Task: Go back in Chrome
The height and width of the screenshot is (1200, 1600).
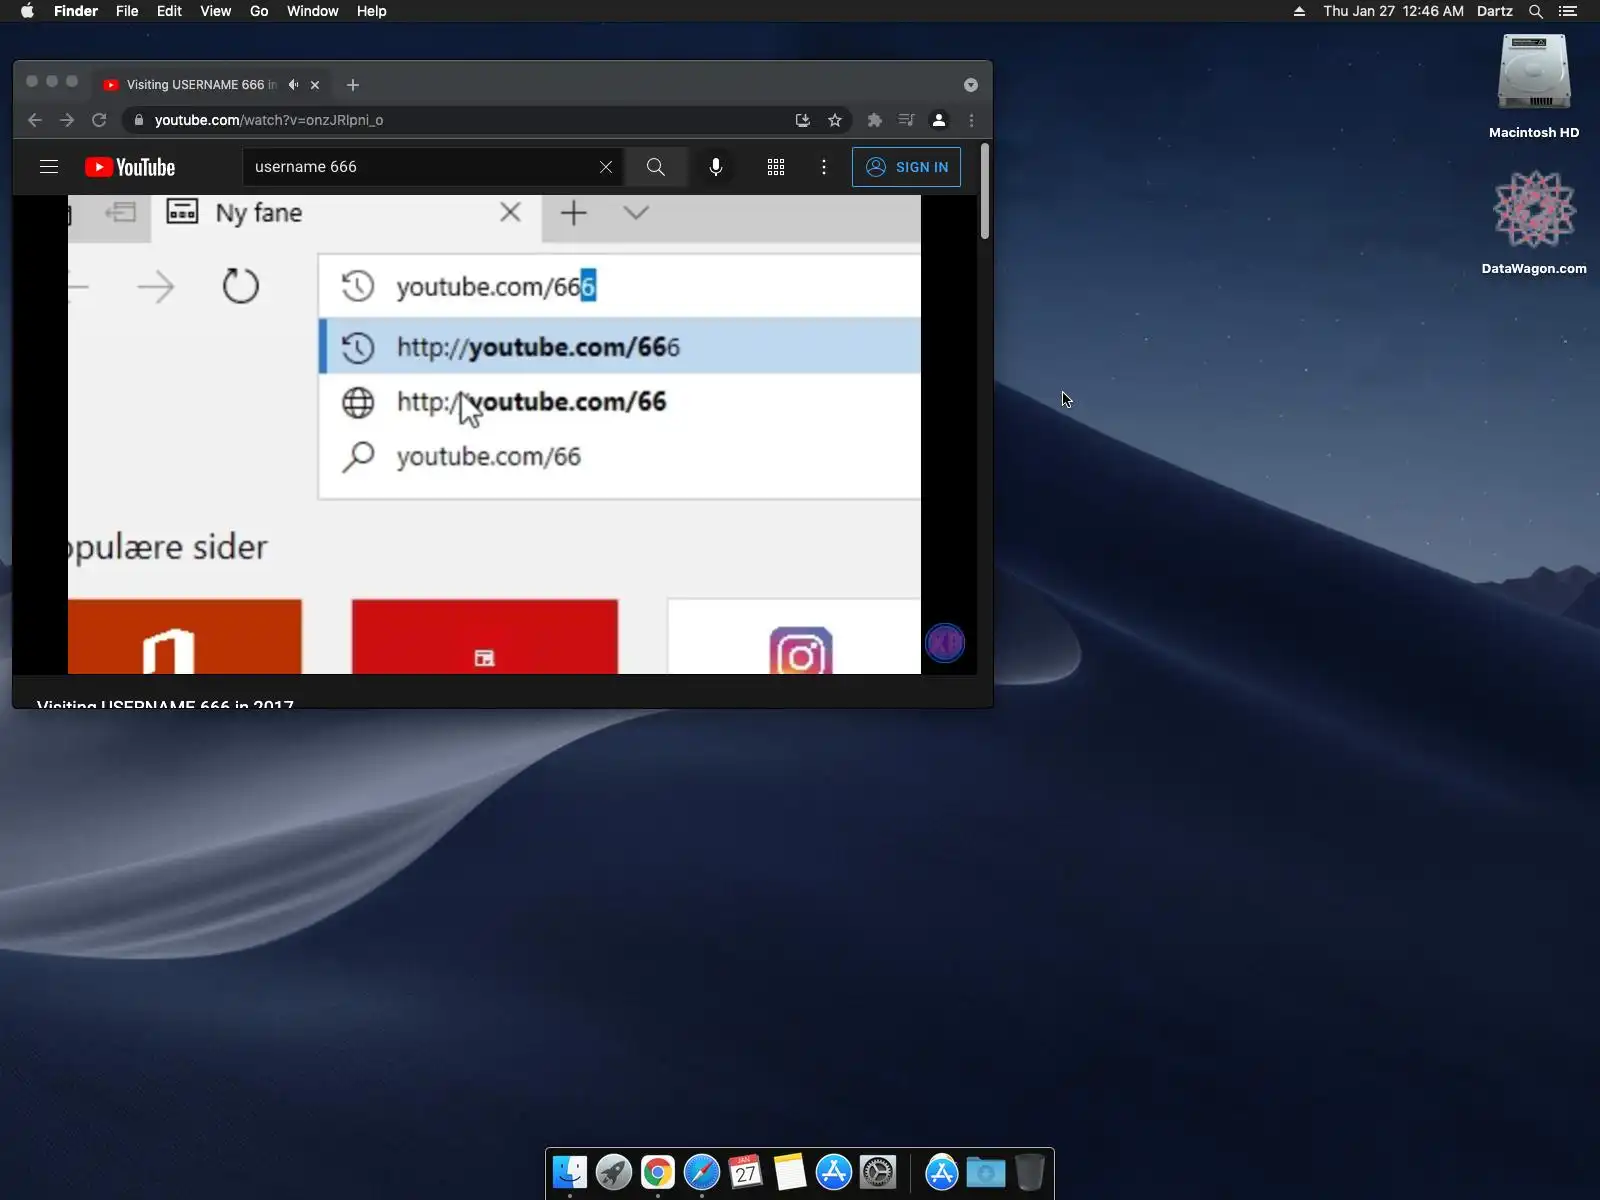Action: pos(35,120)
